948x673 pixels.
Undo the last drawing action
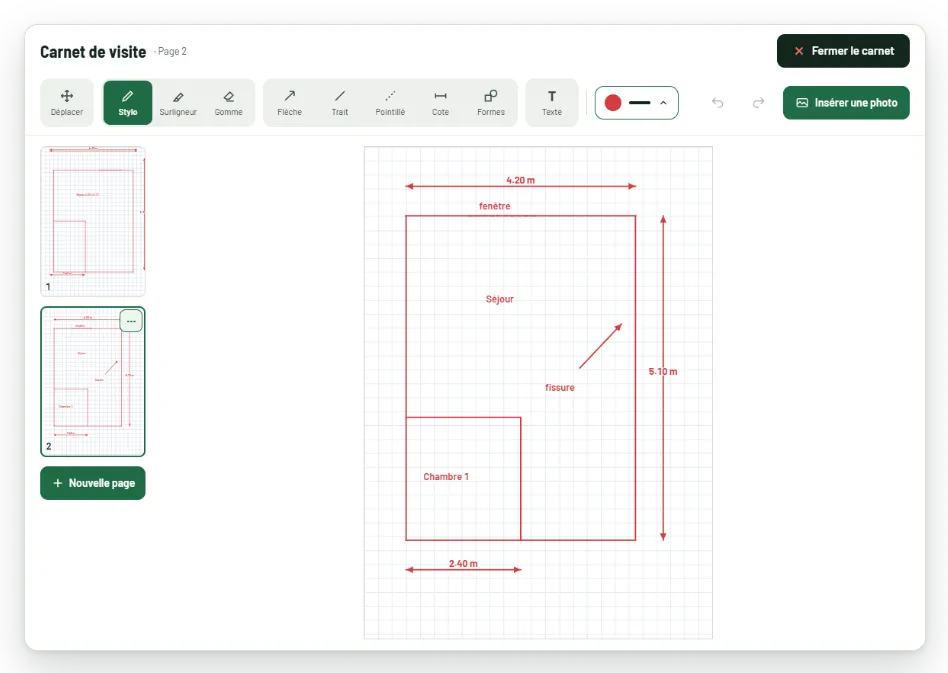(x=718, y=103)
